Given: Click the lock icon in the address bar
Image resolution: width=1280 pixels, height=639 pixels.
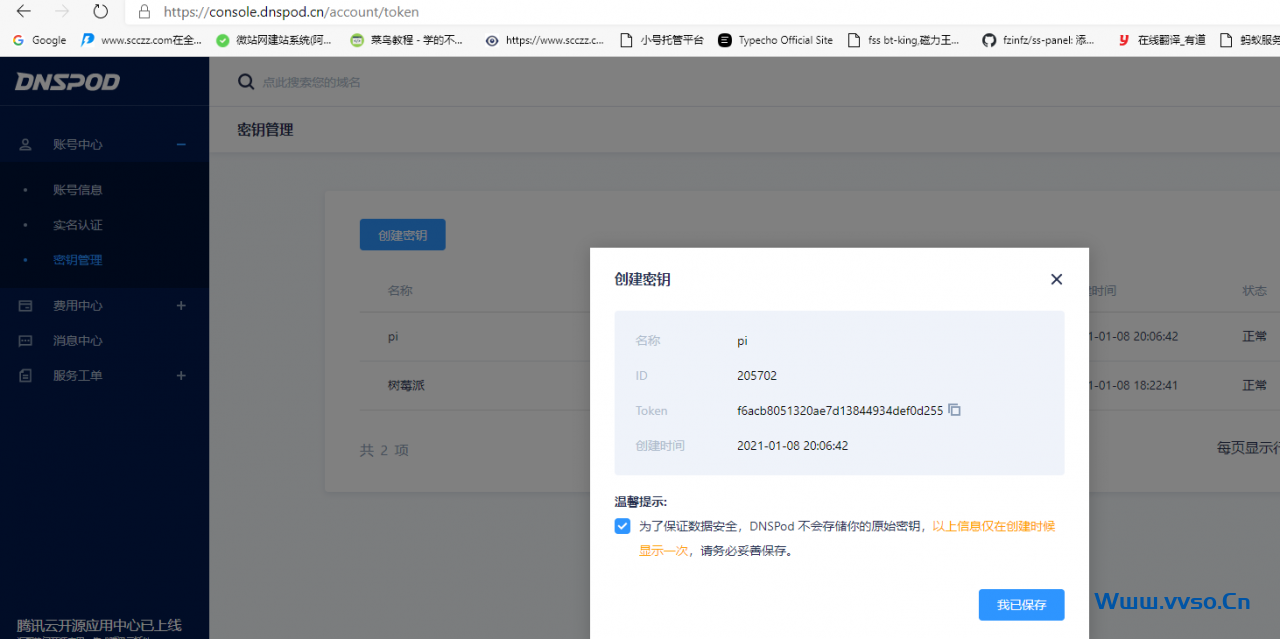Looking at the screenshot, I should point(145,12).
